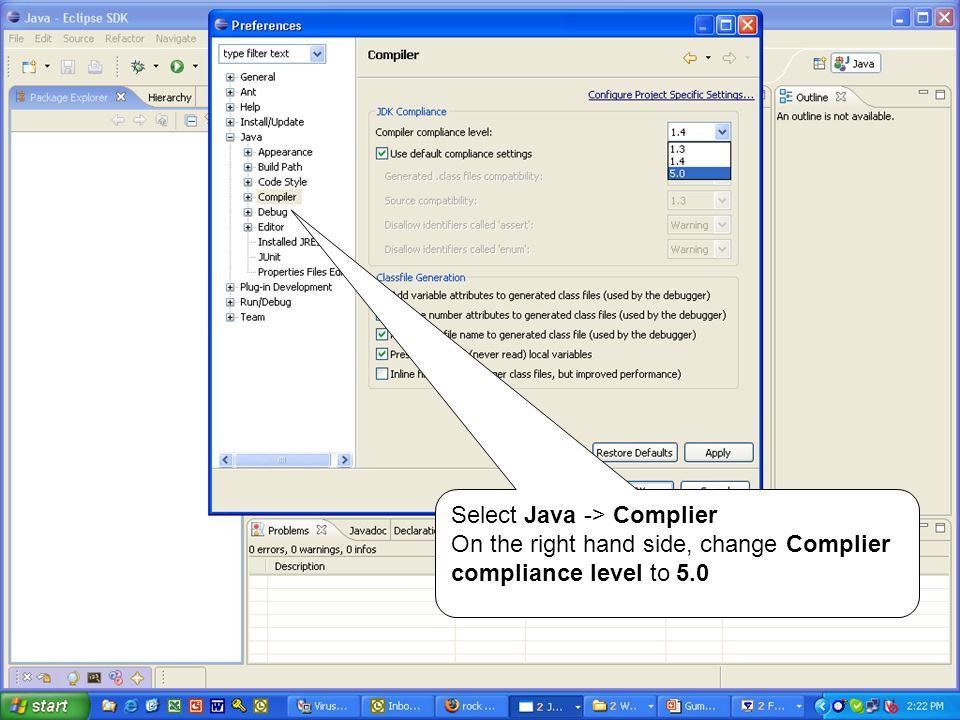Open Disallow identifiers called 'enum' dropdown
This screenshot has width=960, height=720.
pos(722,249)
